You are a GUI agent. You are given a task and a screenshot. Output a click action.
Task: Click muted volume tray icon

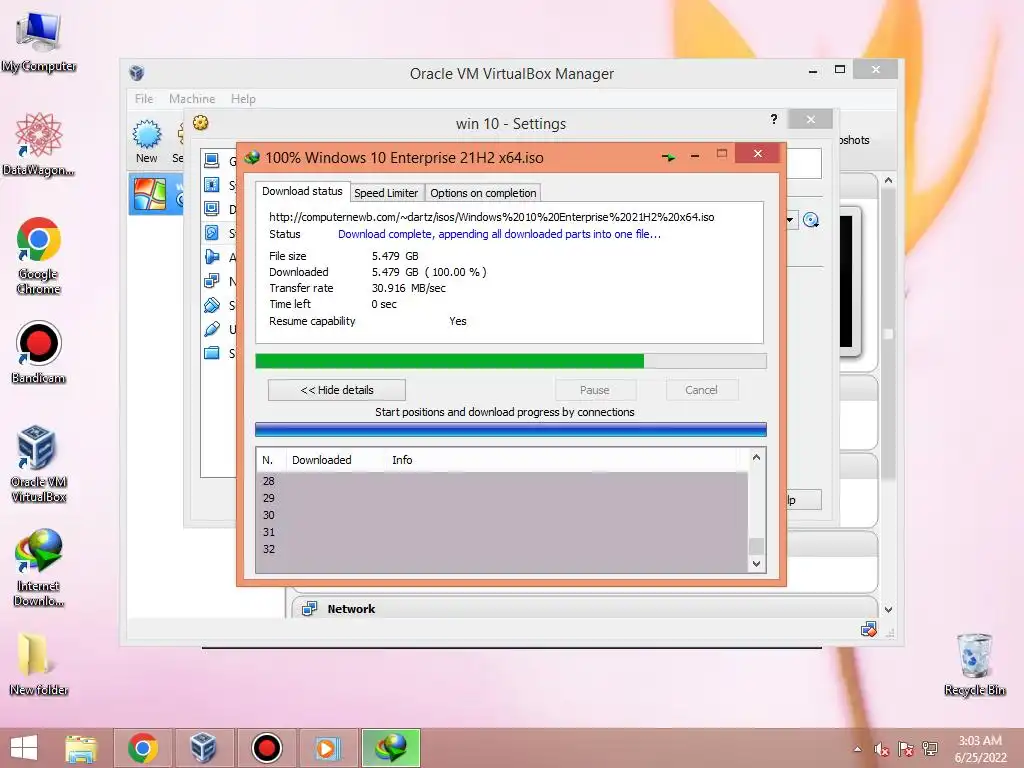tap(881, 750)
